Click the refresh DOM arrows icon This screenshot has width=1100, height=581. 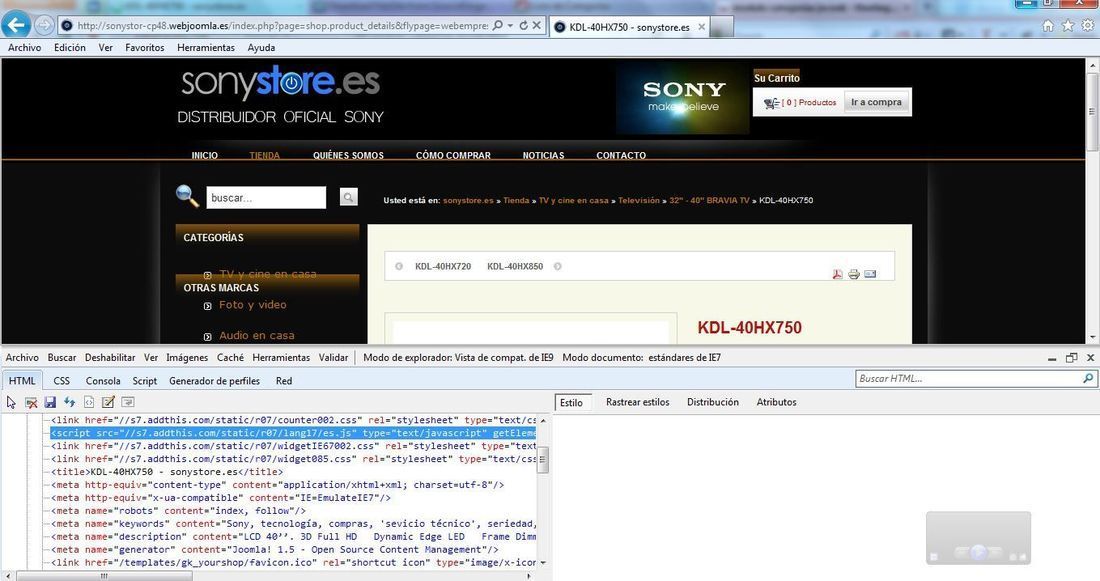69,402
